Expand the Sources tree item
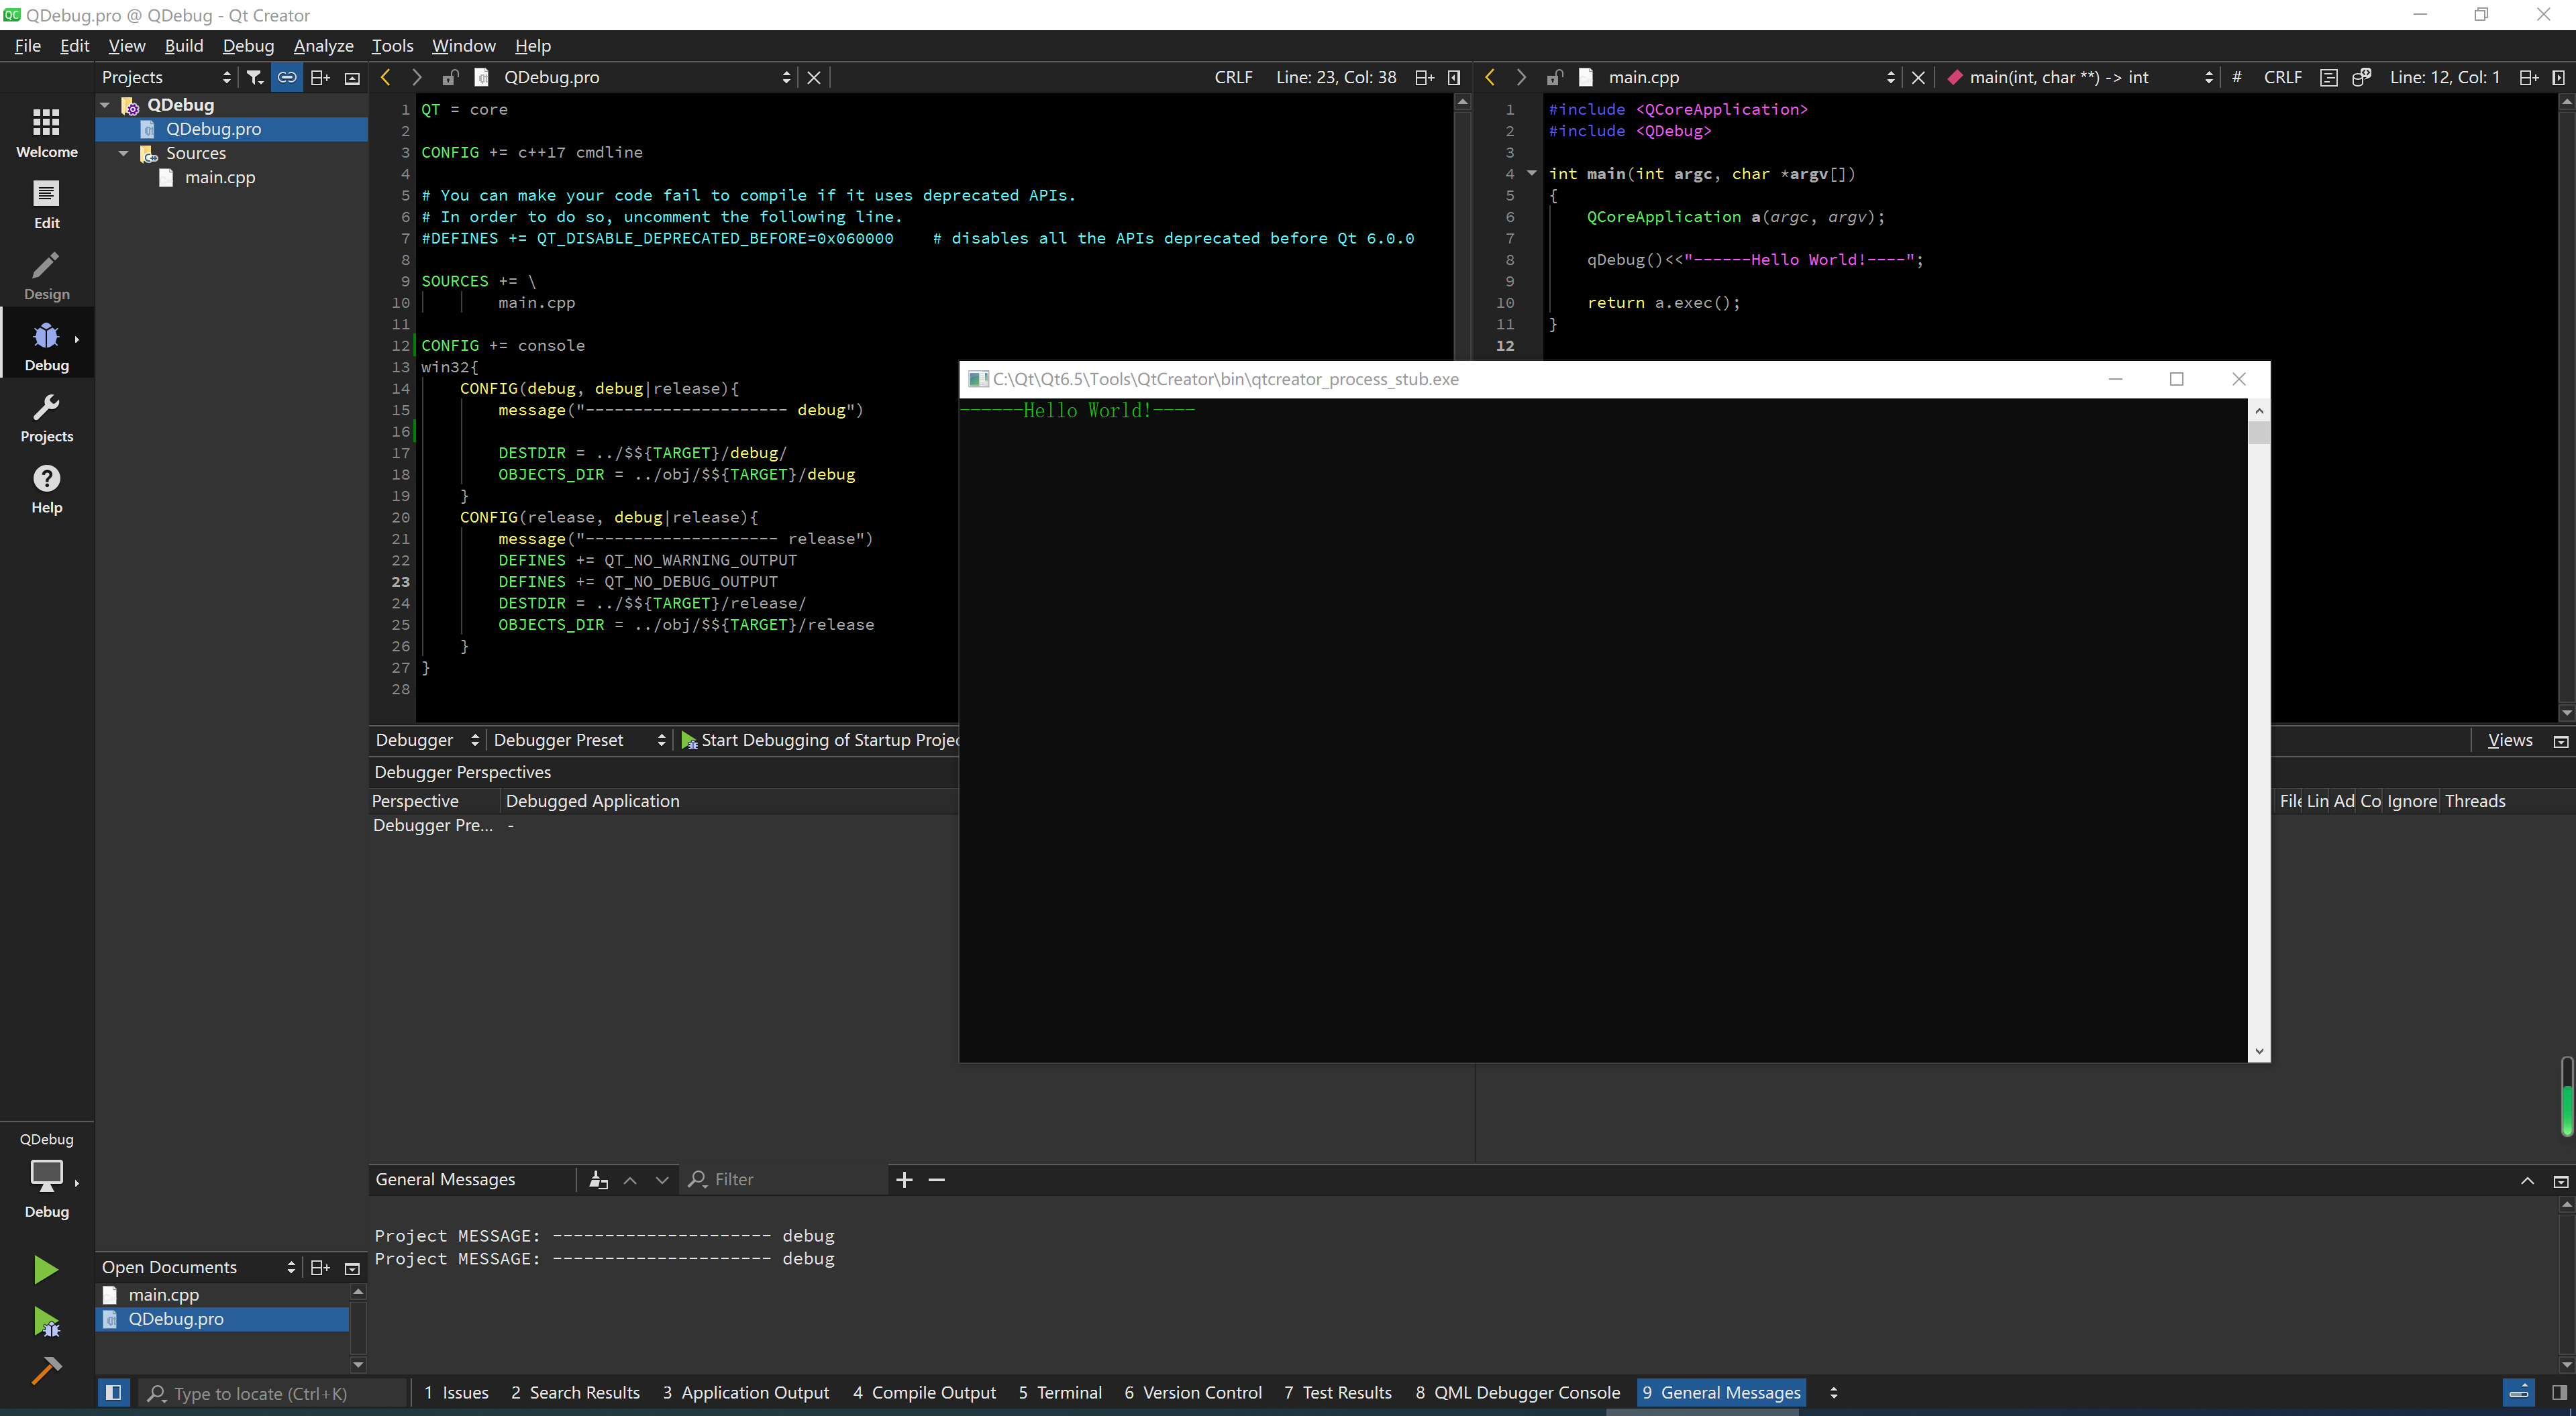 click(x=124, y=154)
